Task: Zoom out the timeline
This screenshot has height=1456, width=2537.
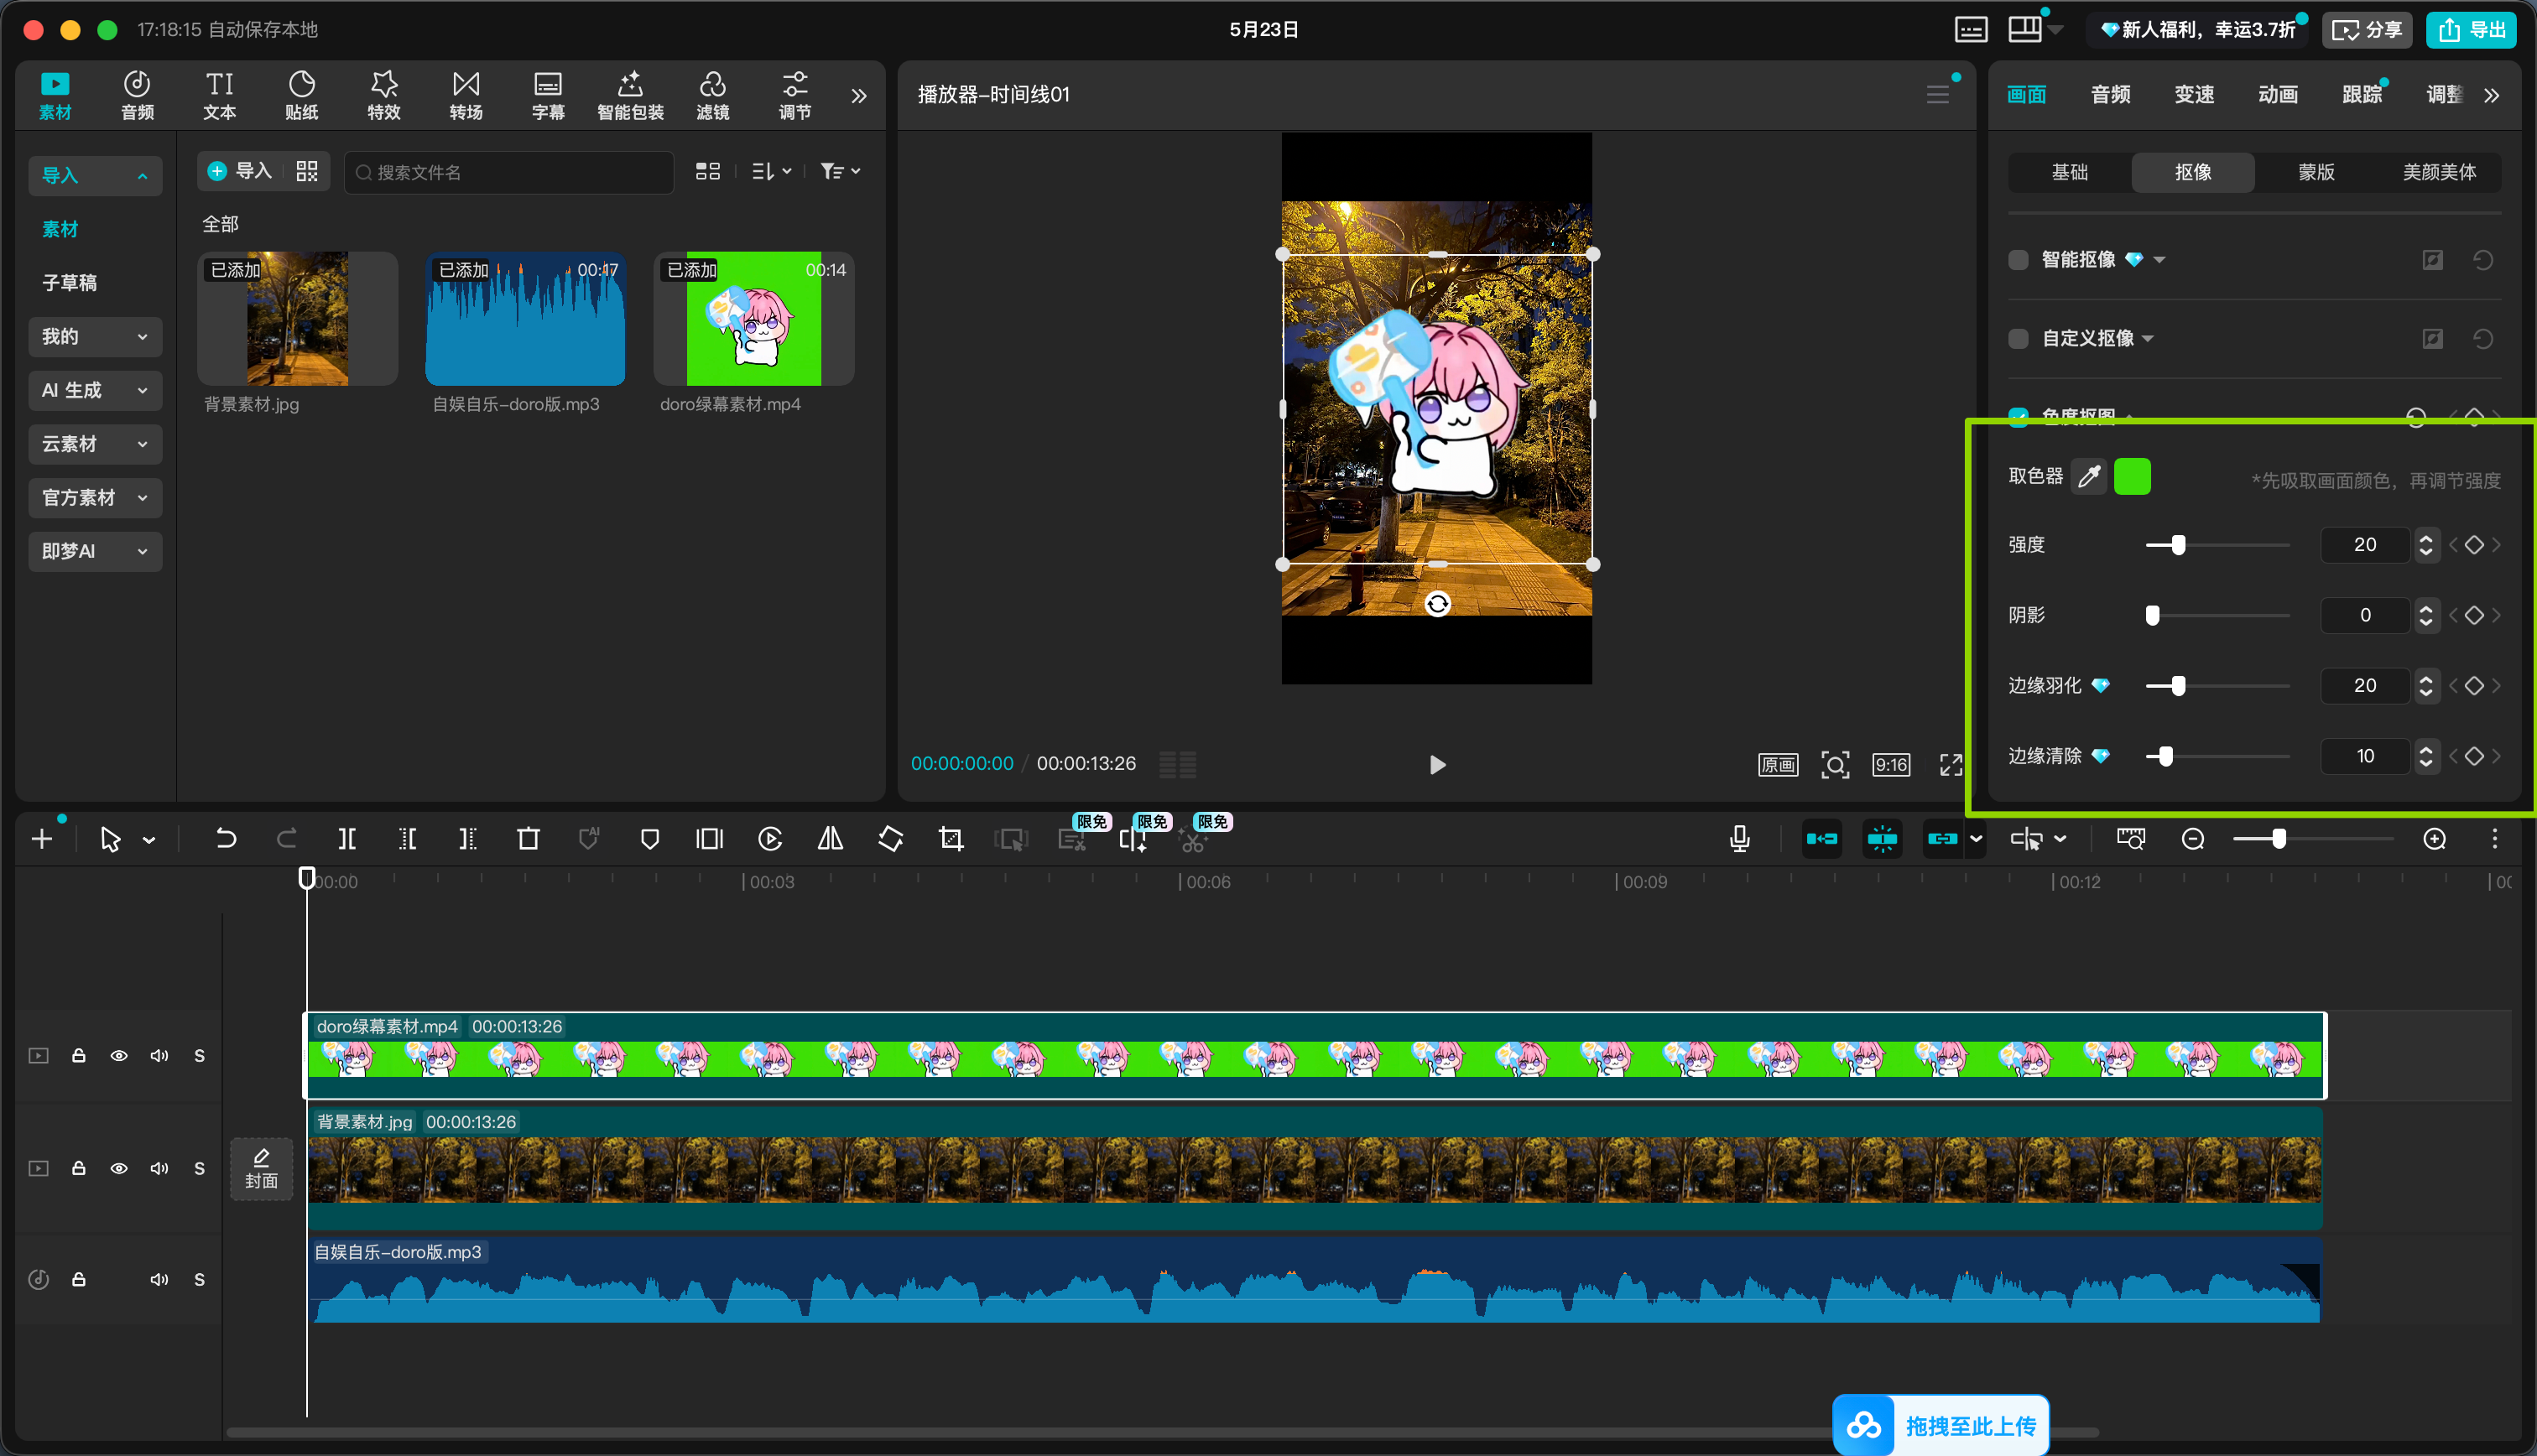Action: 2193,839
